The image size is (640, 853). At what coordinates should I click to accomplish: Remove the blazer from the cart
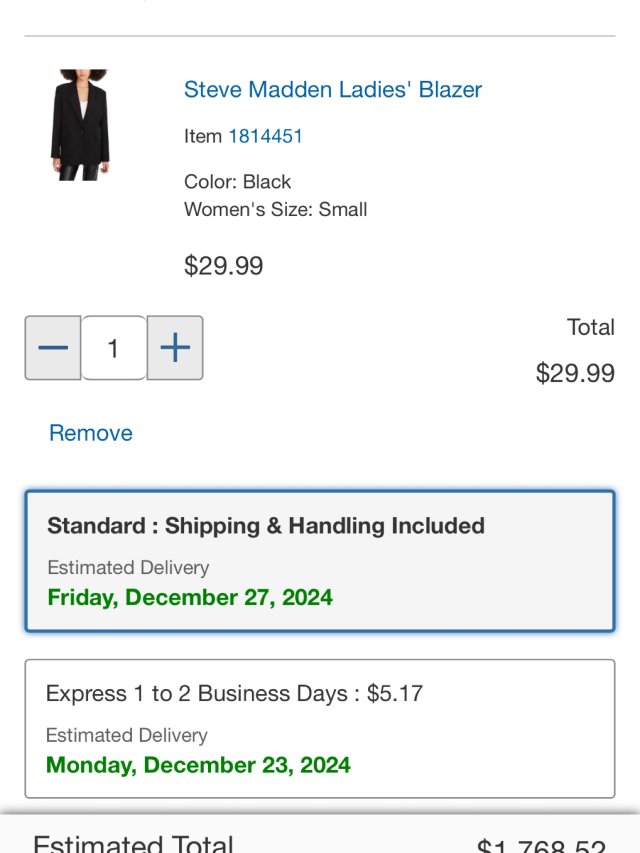(x=91, y=433)
